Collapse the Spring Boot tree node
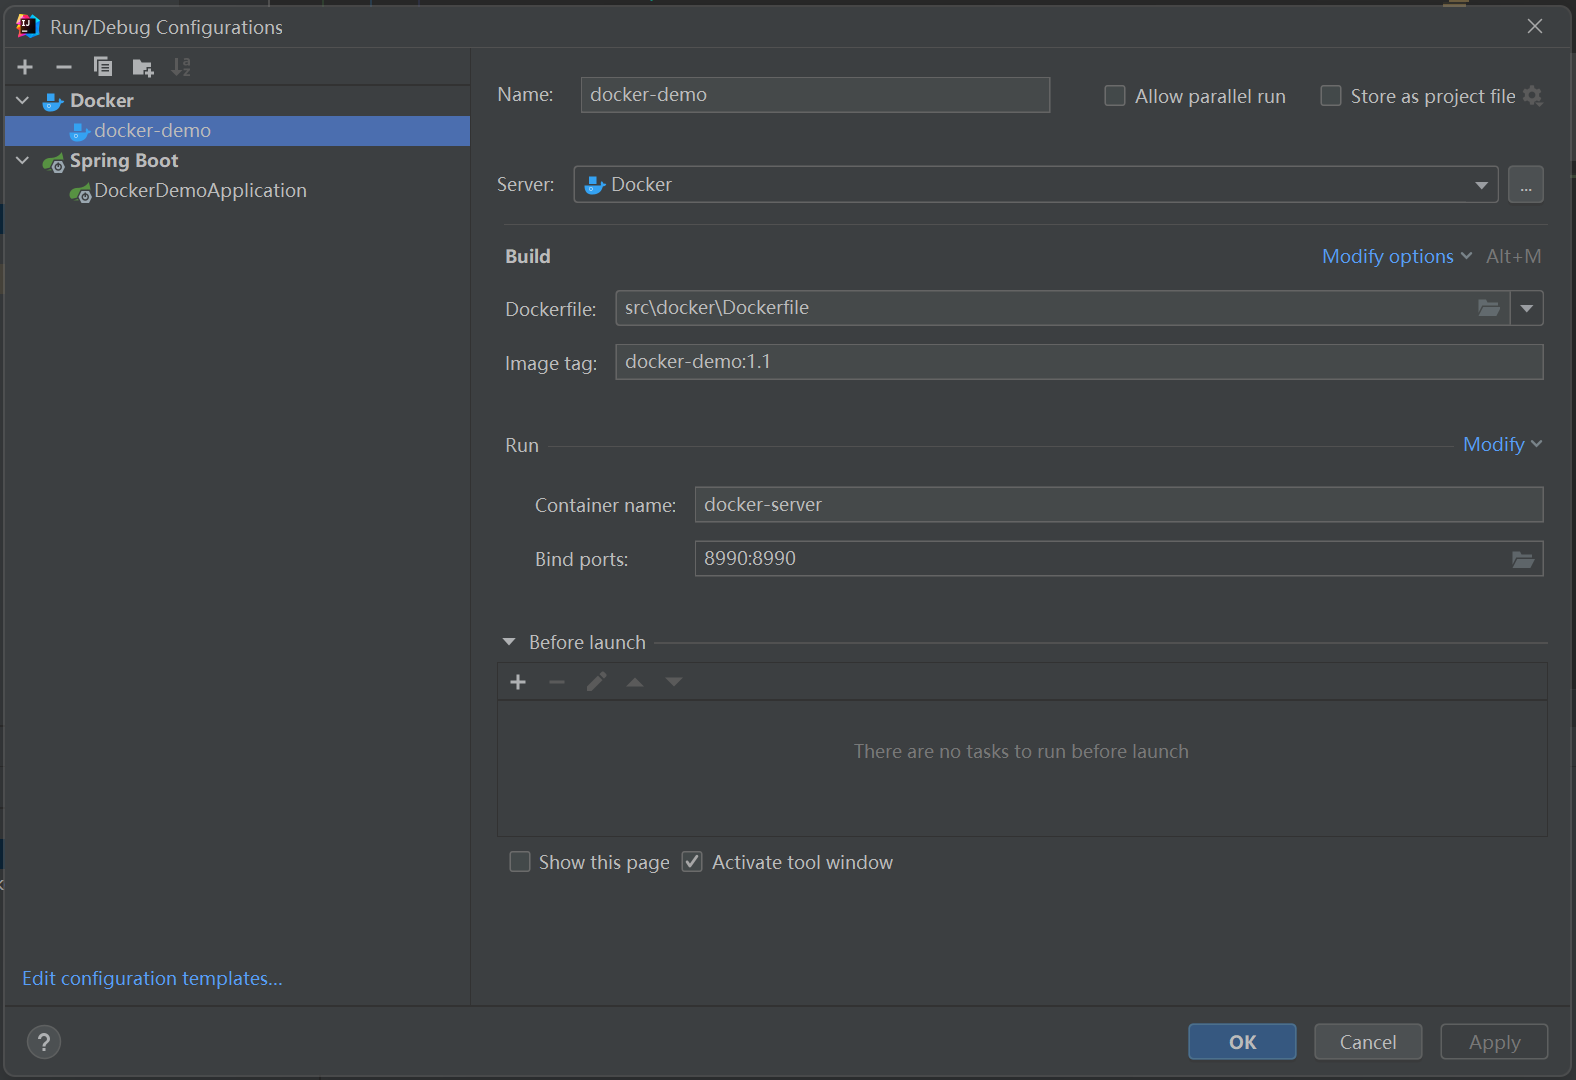 23,160
